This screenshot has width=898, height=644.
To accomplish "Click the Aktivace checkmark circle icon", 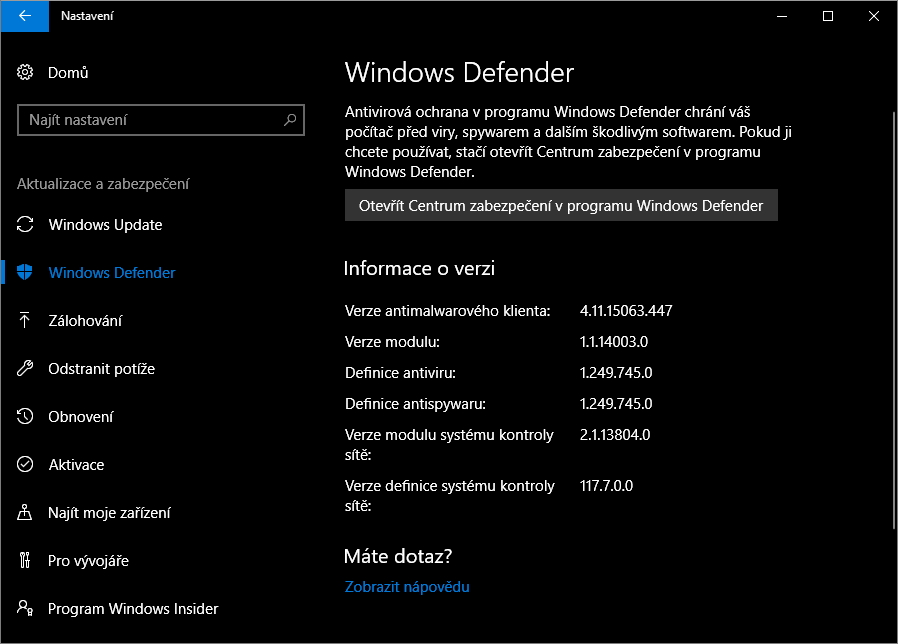I will tap(26, 465).
